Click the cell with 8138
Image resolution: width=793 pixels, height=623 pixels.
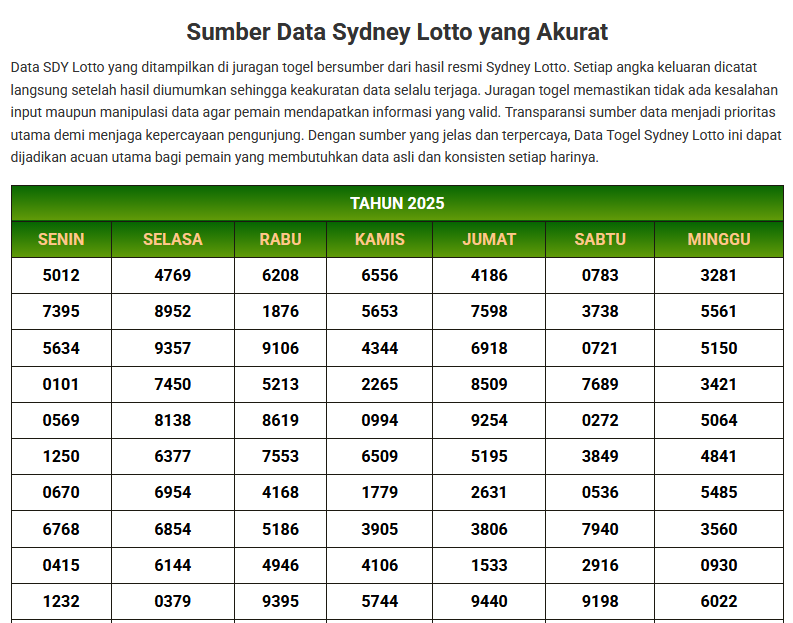click(x=173, y=420)
